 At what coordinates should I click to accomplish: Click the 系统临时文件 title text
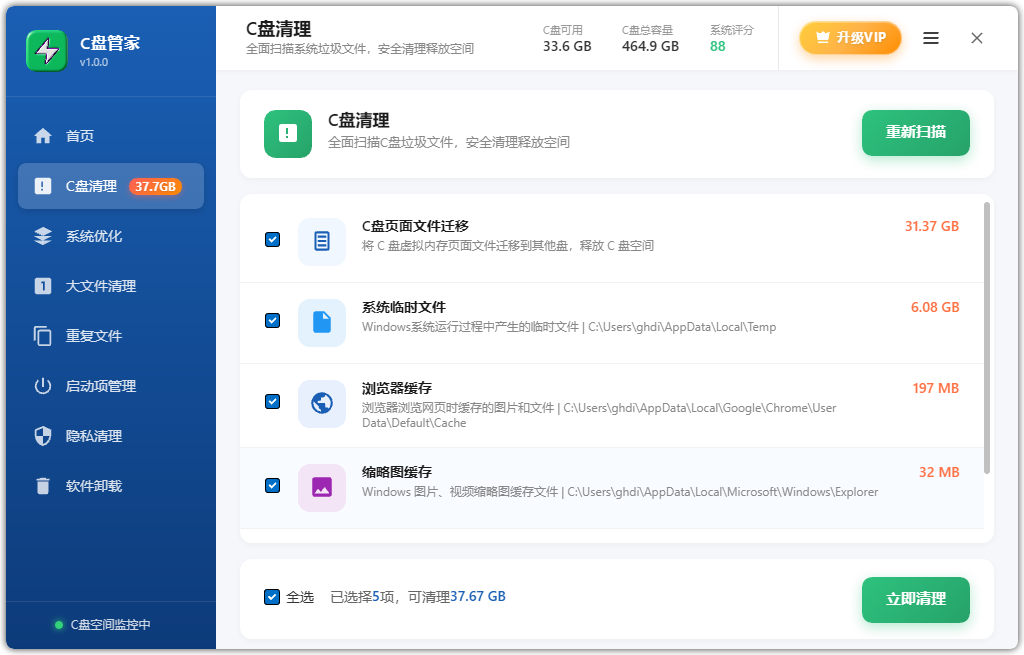pos(404,308)
